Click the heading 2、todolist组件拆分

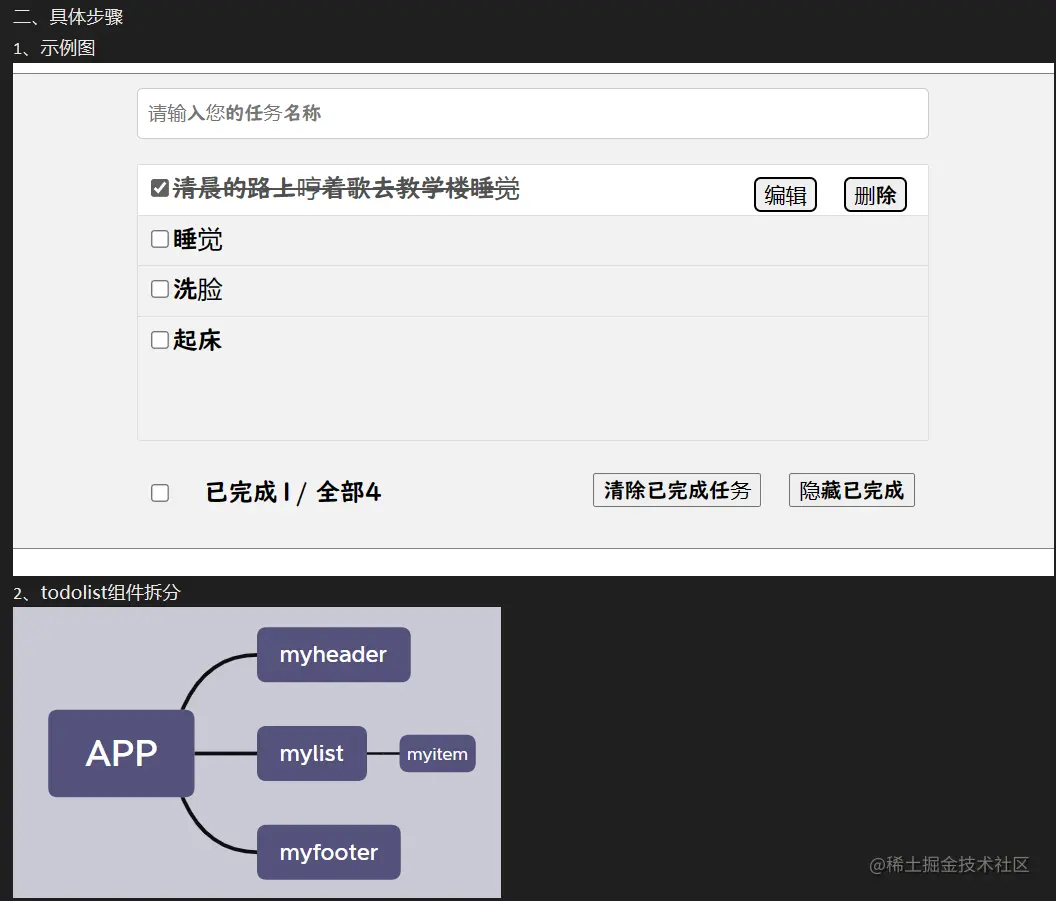(x=97, y=593)
